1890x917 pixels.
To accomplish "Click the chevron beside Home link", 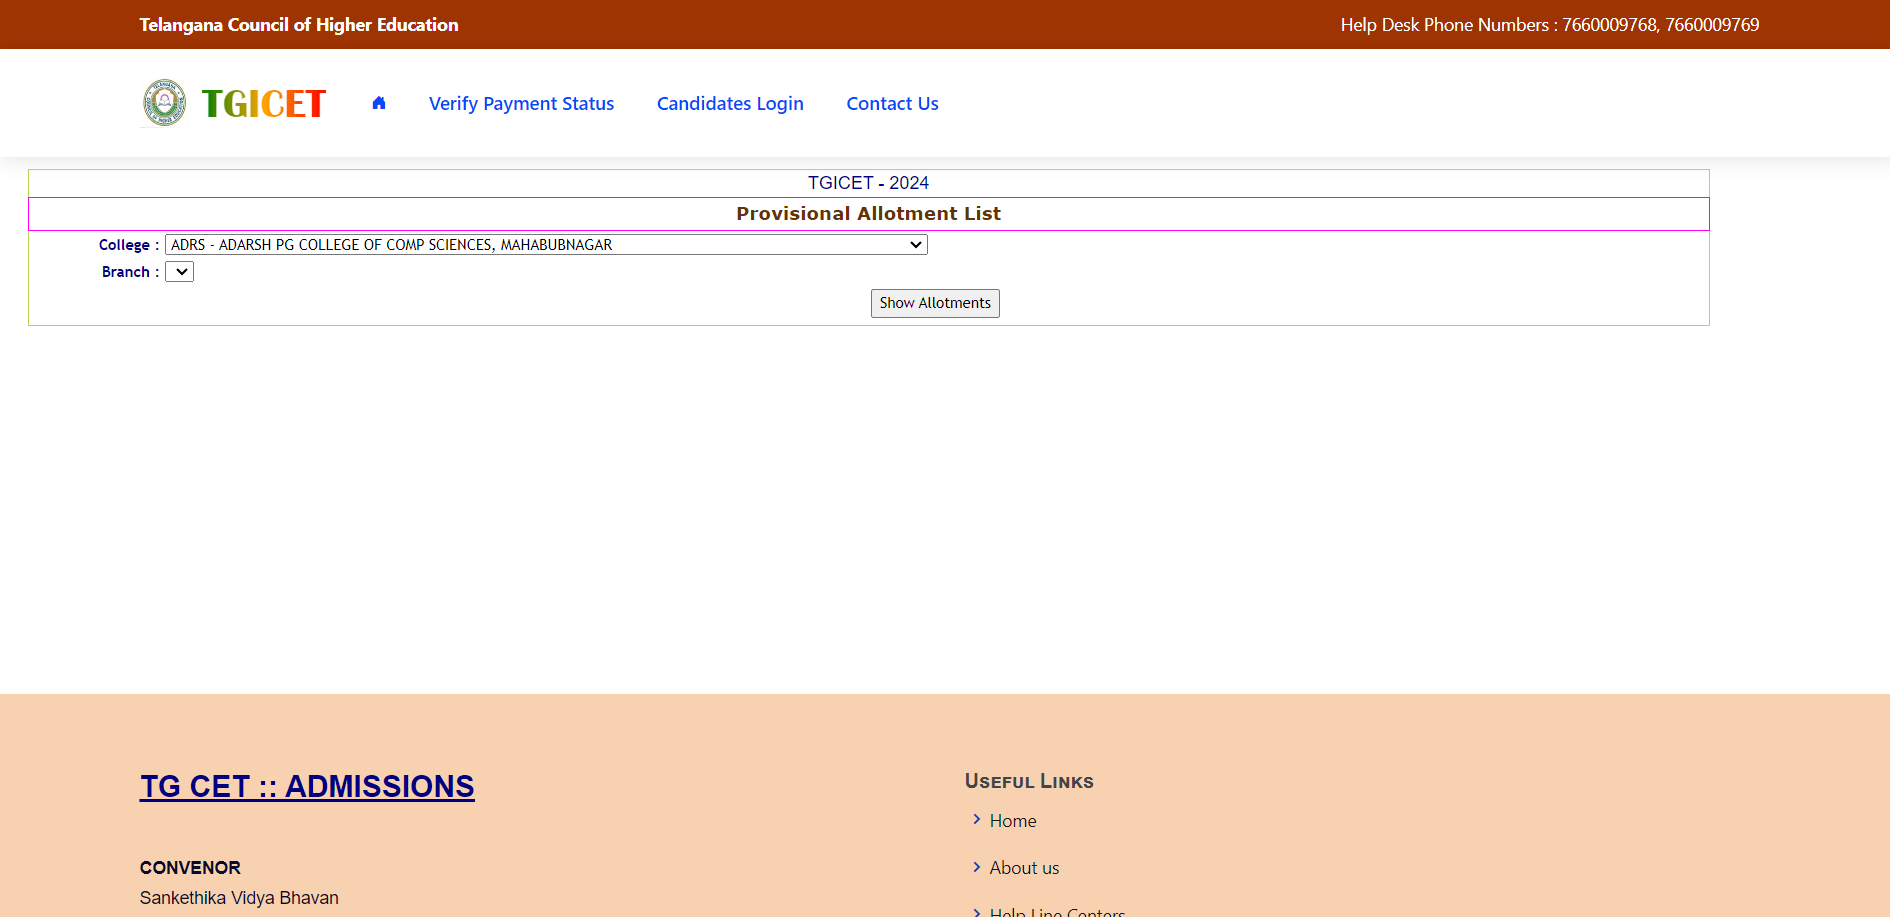I will tap(977, 820).
